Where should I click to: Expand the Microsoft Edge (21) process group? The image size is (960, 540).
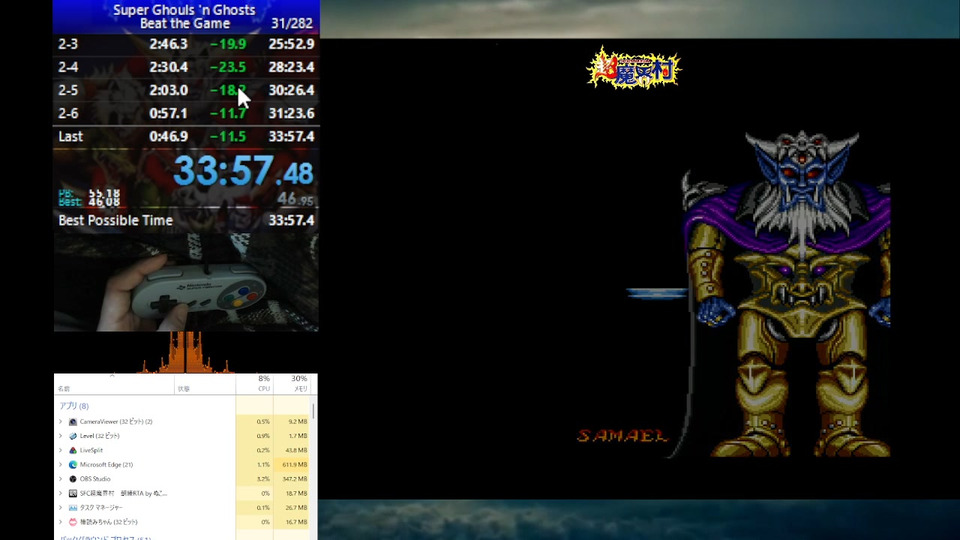(61, 465)
